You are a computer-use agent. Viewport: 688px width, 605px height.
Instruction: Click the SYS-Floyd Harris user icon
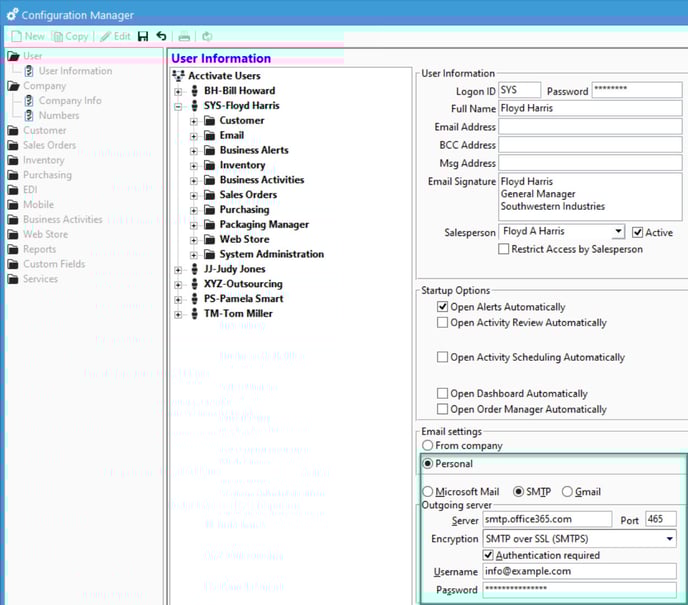(x=194, y=106)
